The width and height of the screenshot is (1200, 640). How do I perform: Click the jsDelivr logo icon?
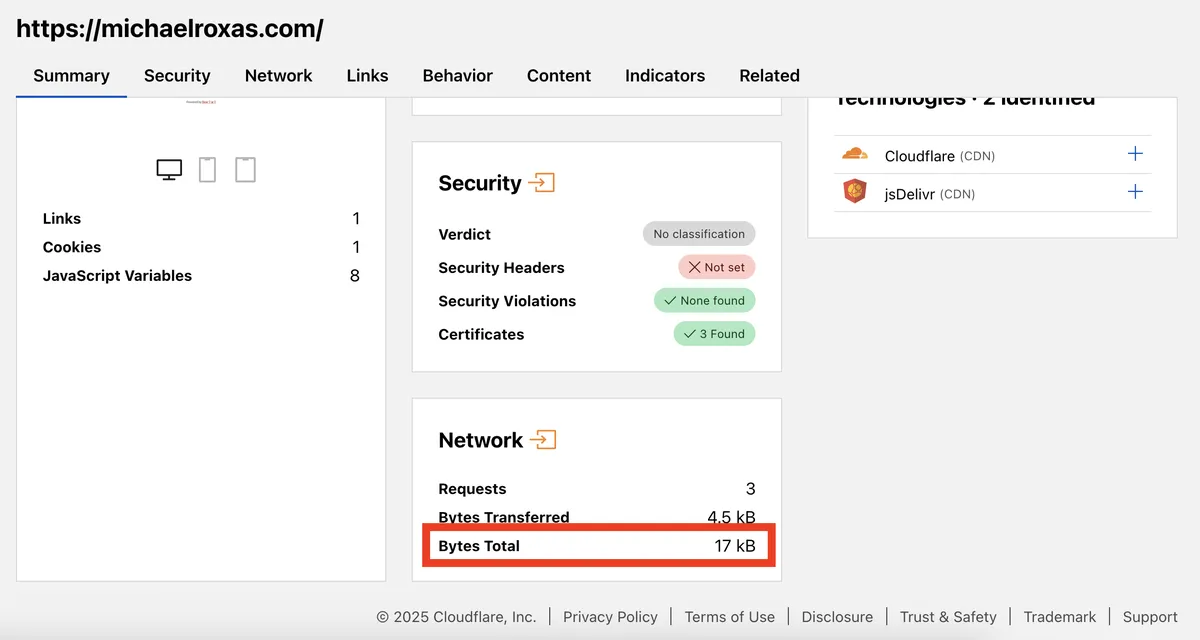tap(854, 192)
